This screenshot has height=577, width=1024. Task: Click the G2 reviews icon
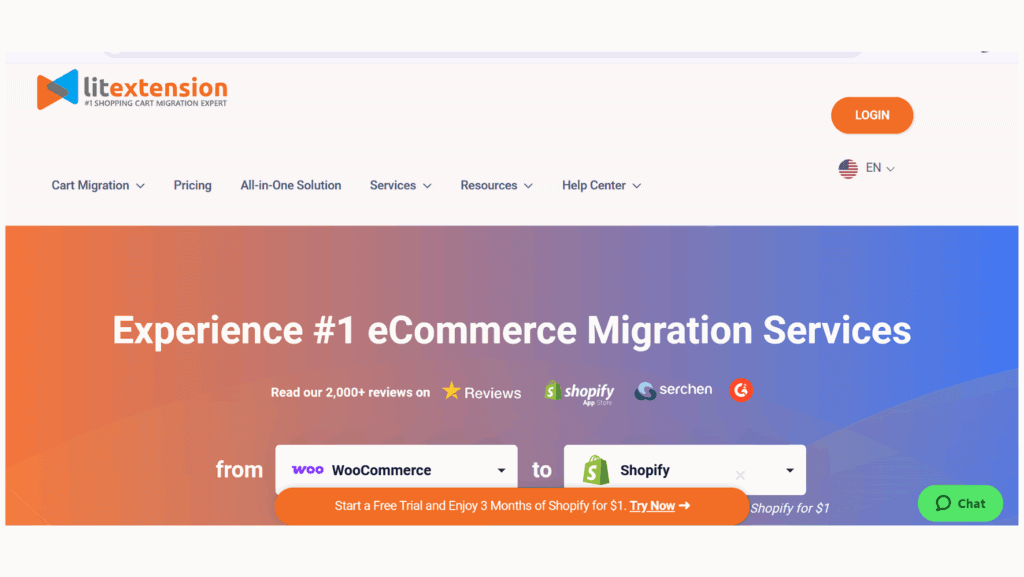741,390
